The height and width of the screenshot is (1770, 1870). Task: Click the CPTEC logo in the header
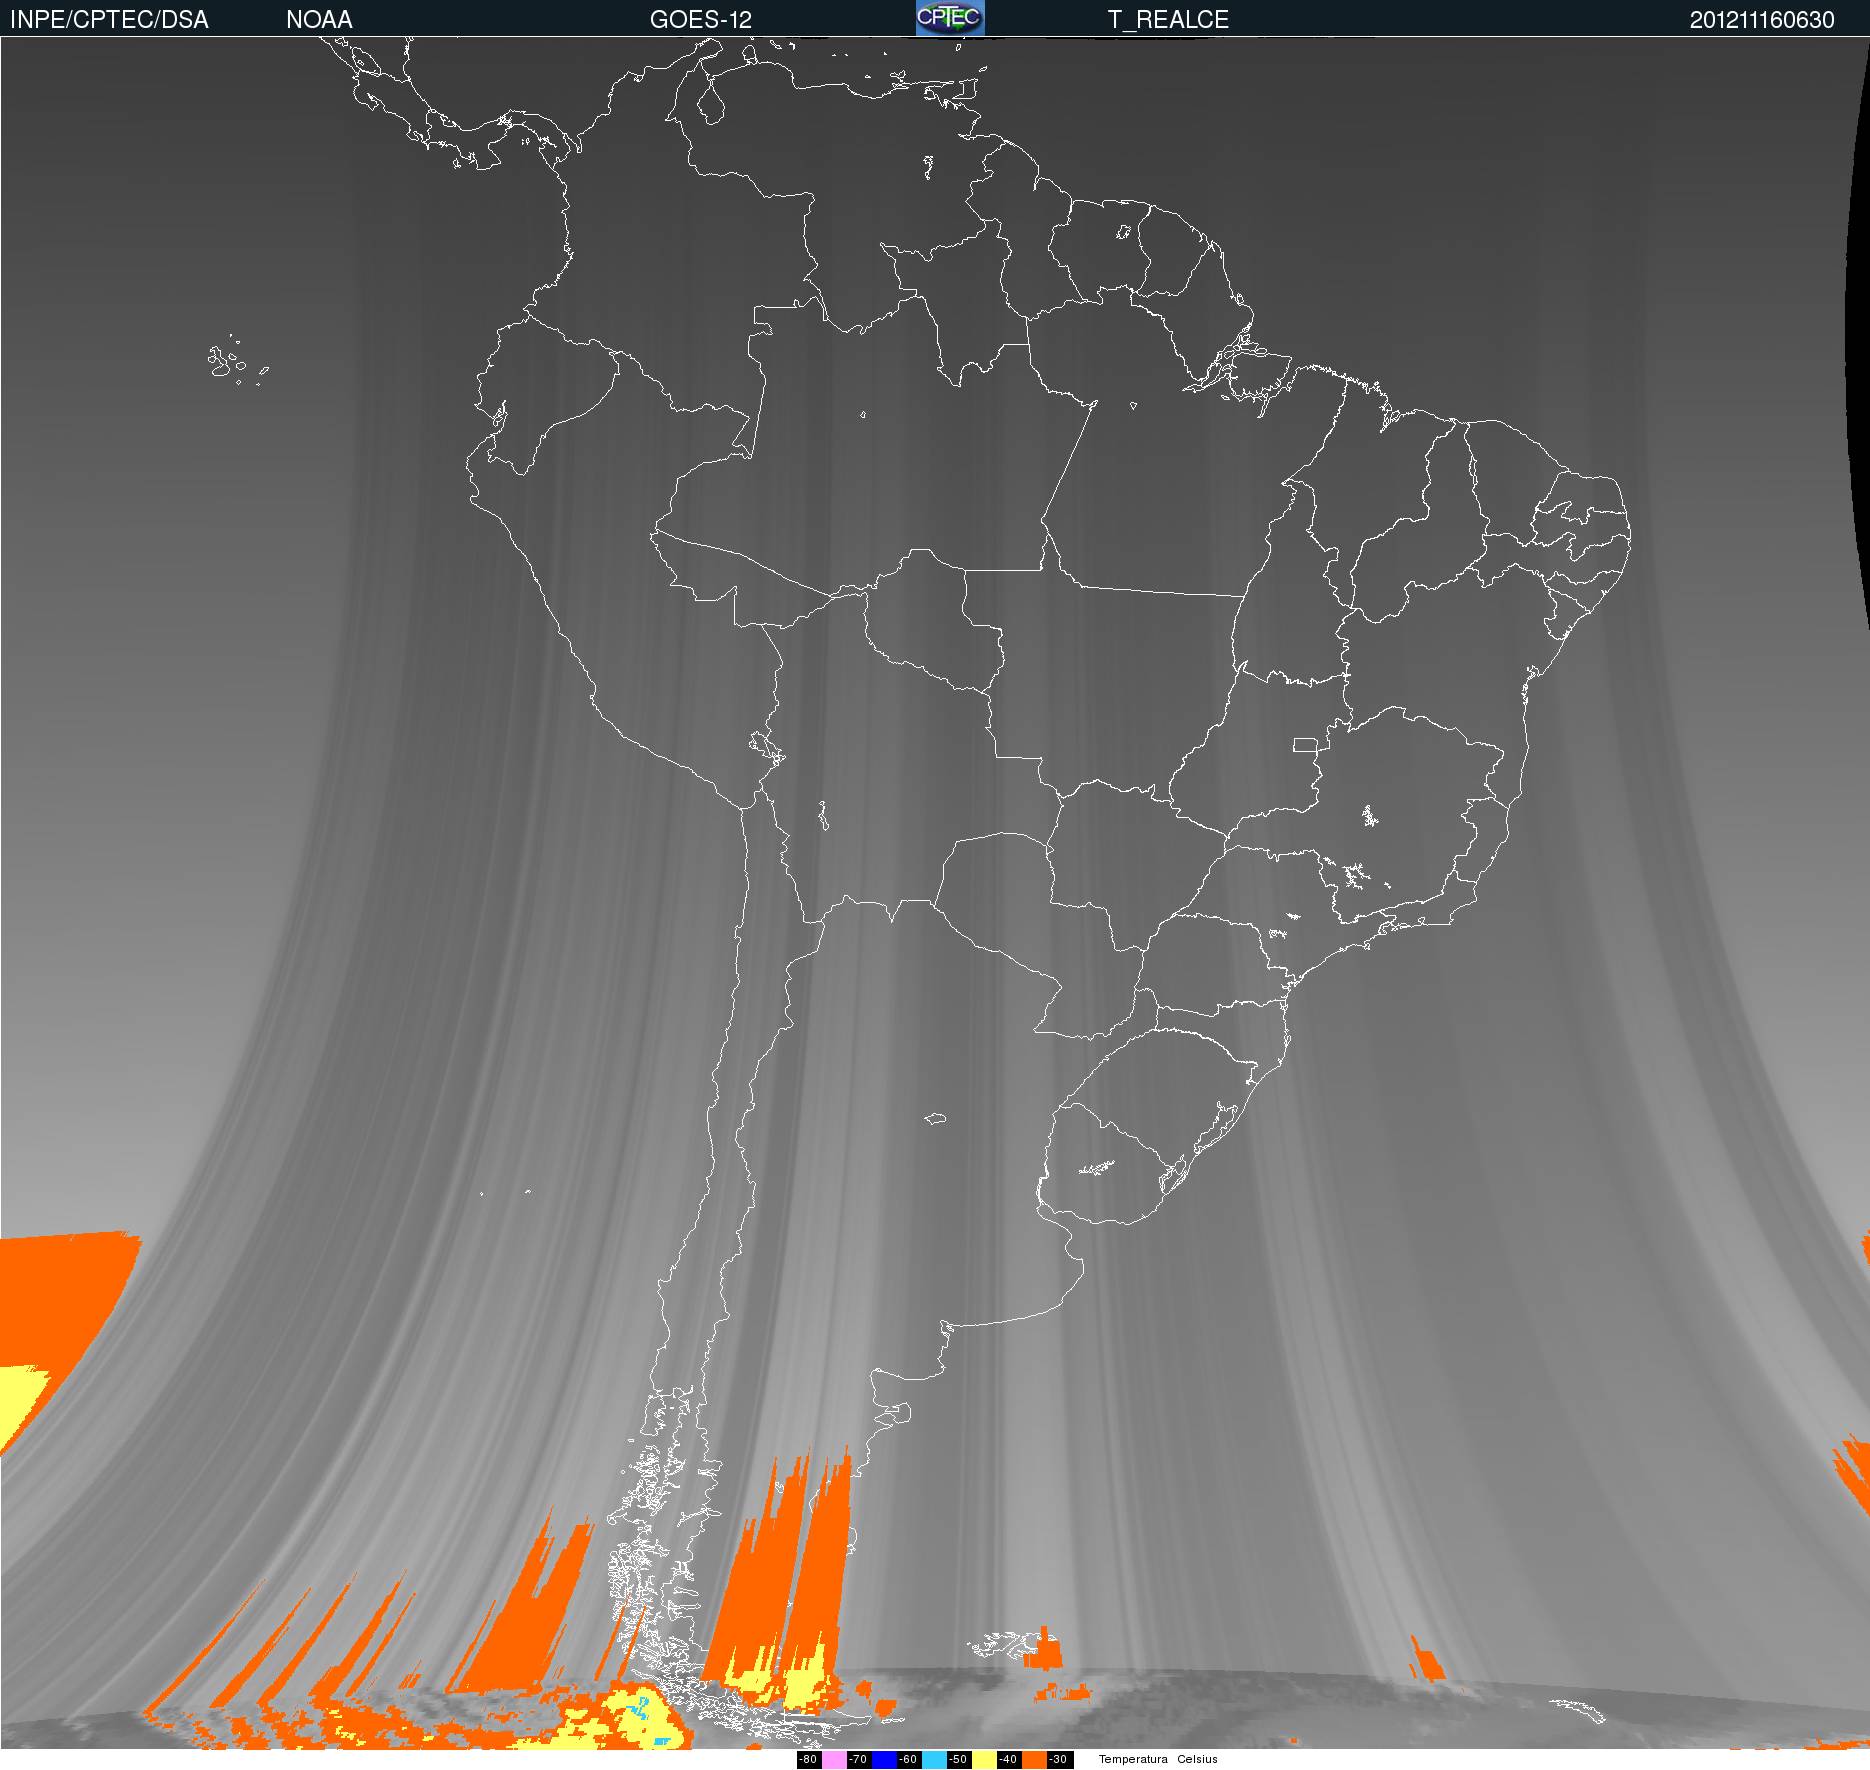pyautogui.click(x=950, y=18)
